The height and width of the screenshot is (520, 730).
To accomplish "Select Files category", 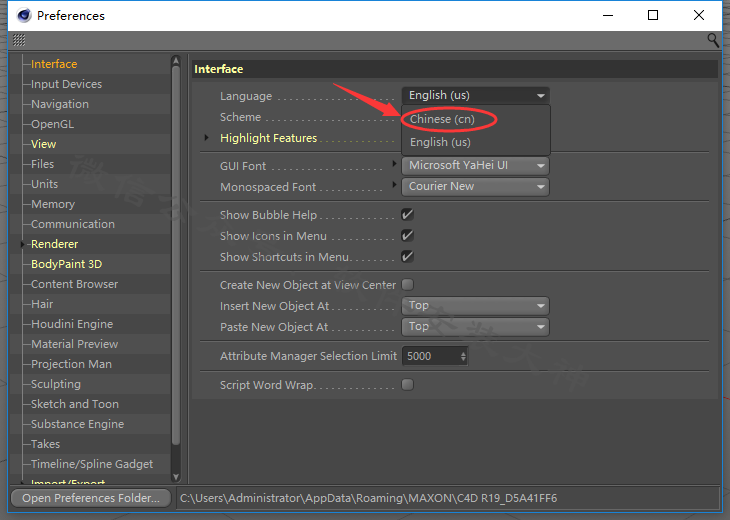I will tap(42, 164).
